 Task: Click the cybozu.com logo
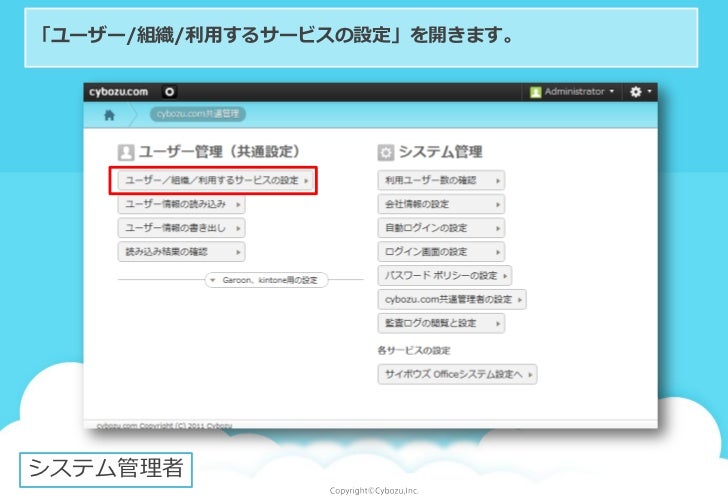[x=118, y=92]
